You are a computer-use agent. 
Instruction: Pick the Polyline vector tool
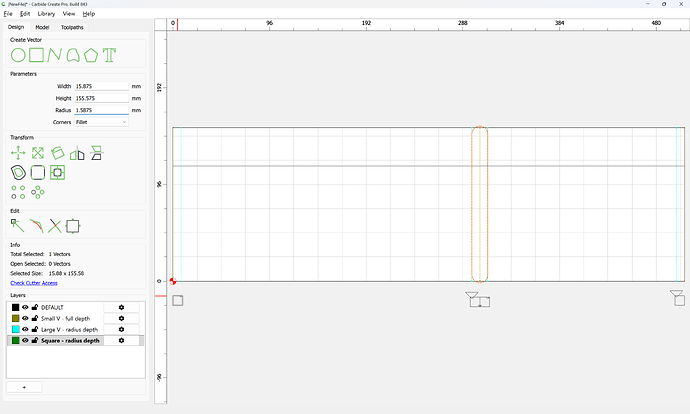(55, 55)
